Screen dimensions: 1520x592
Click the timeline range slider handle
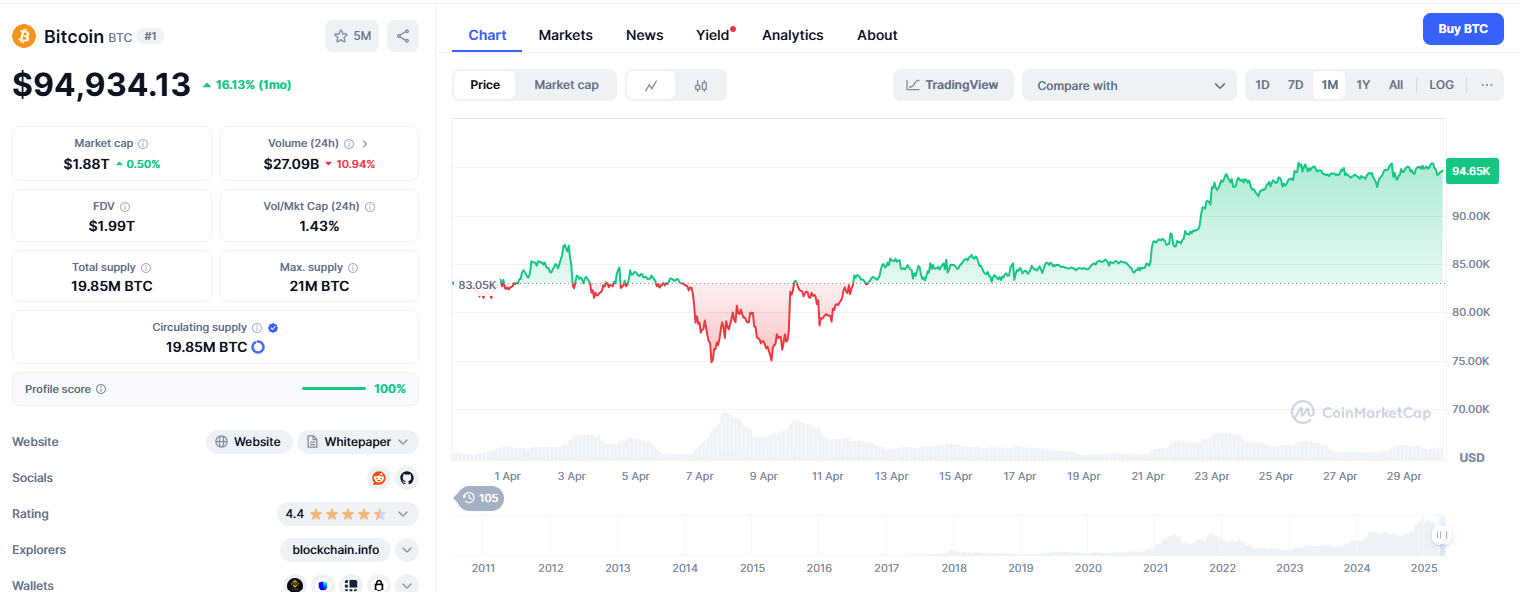pos(1441,536)
